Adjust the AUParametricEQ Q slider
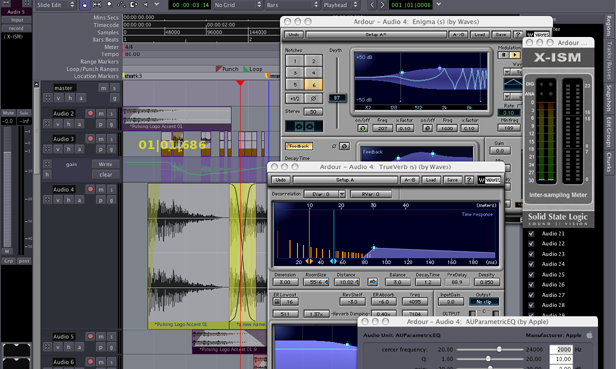The image size is (616, 369). click(488, 359)
